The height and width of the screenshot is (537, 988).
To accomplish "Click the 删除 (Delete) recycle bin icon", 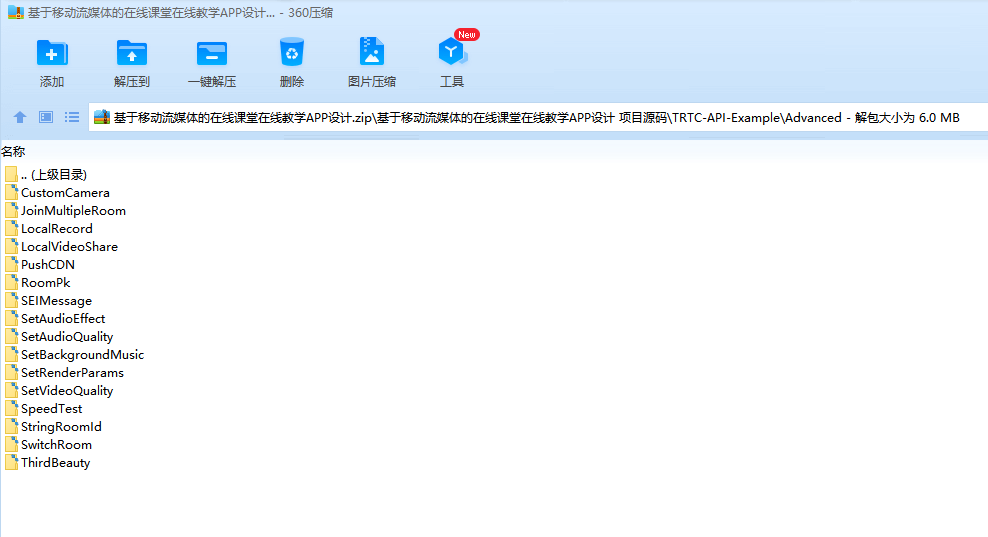I will coord(292,52).
